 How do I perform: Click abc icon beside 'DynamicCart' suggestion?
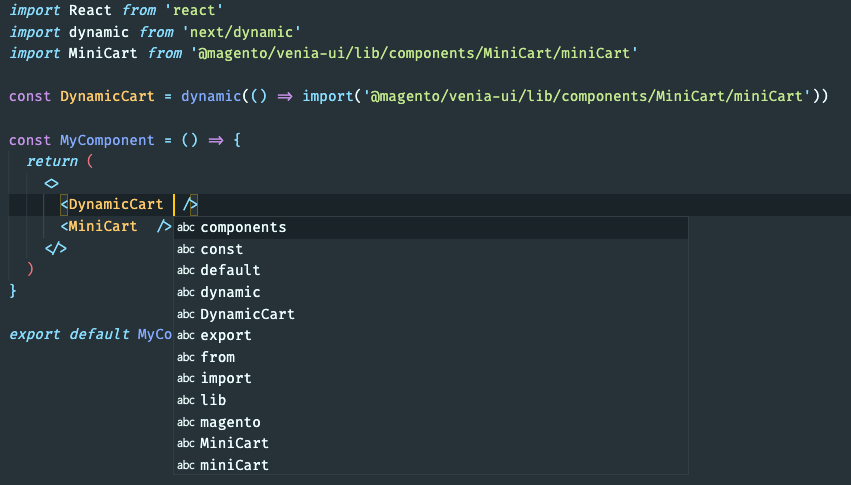186,314
